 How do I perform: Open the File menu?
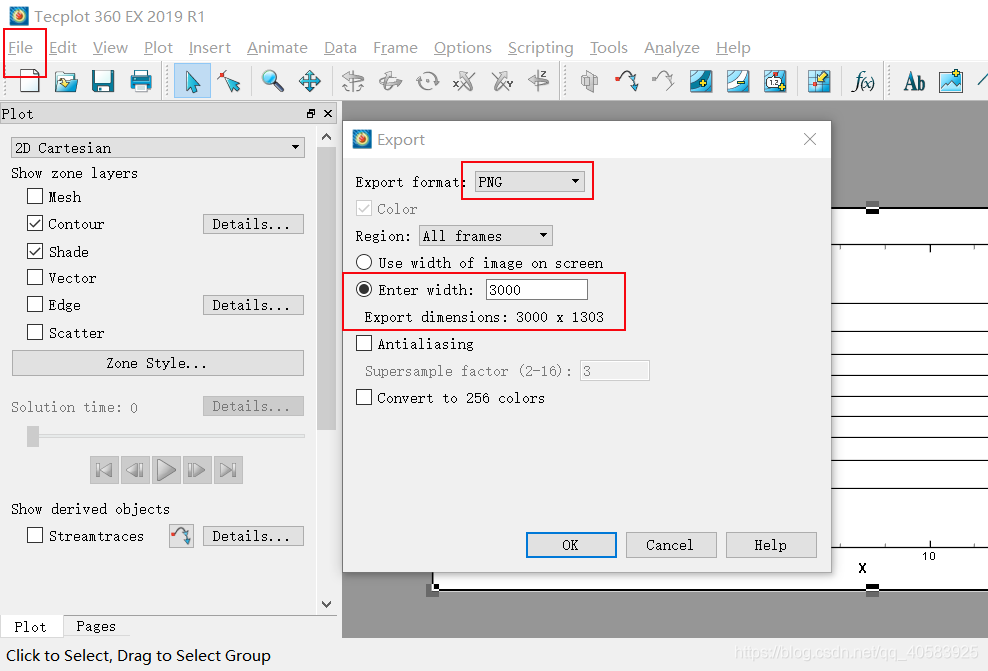click(21, 48)
